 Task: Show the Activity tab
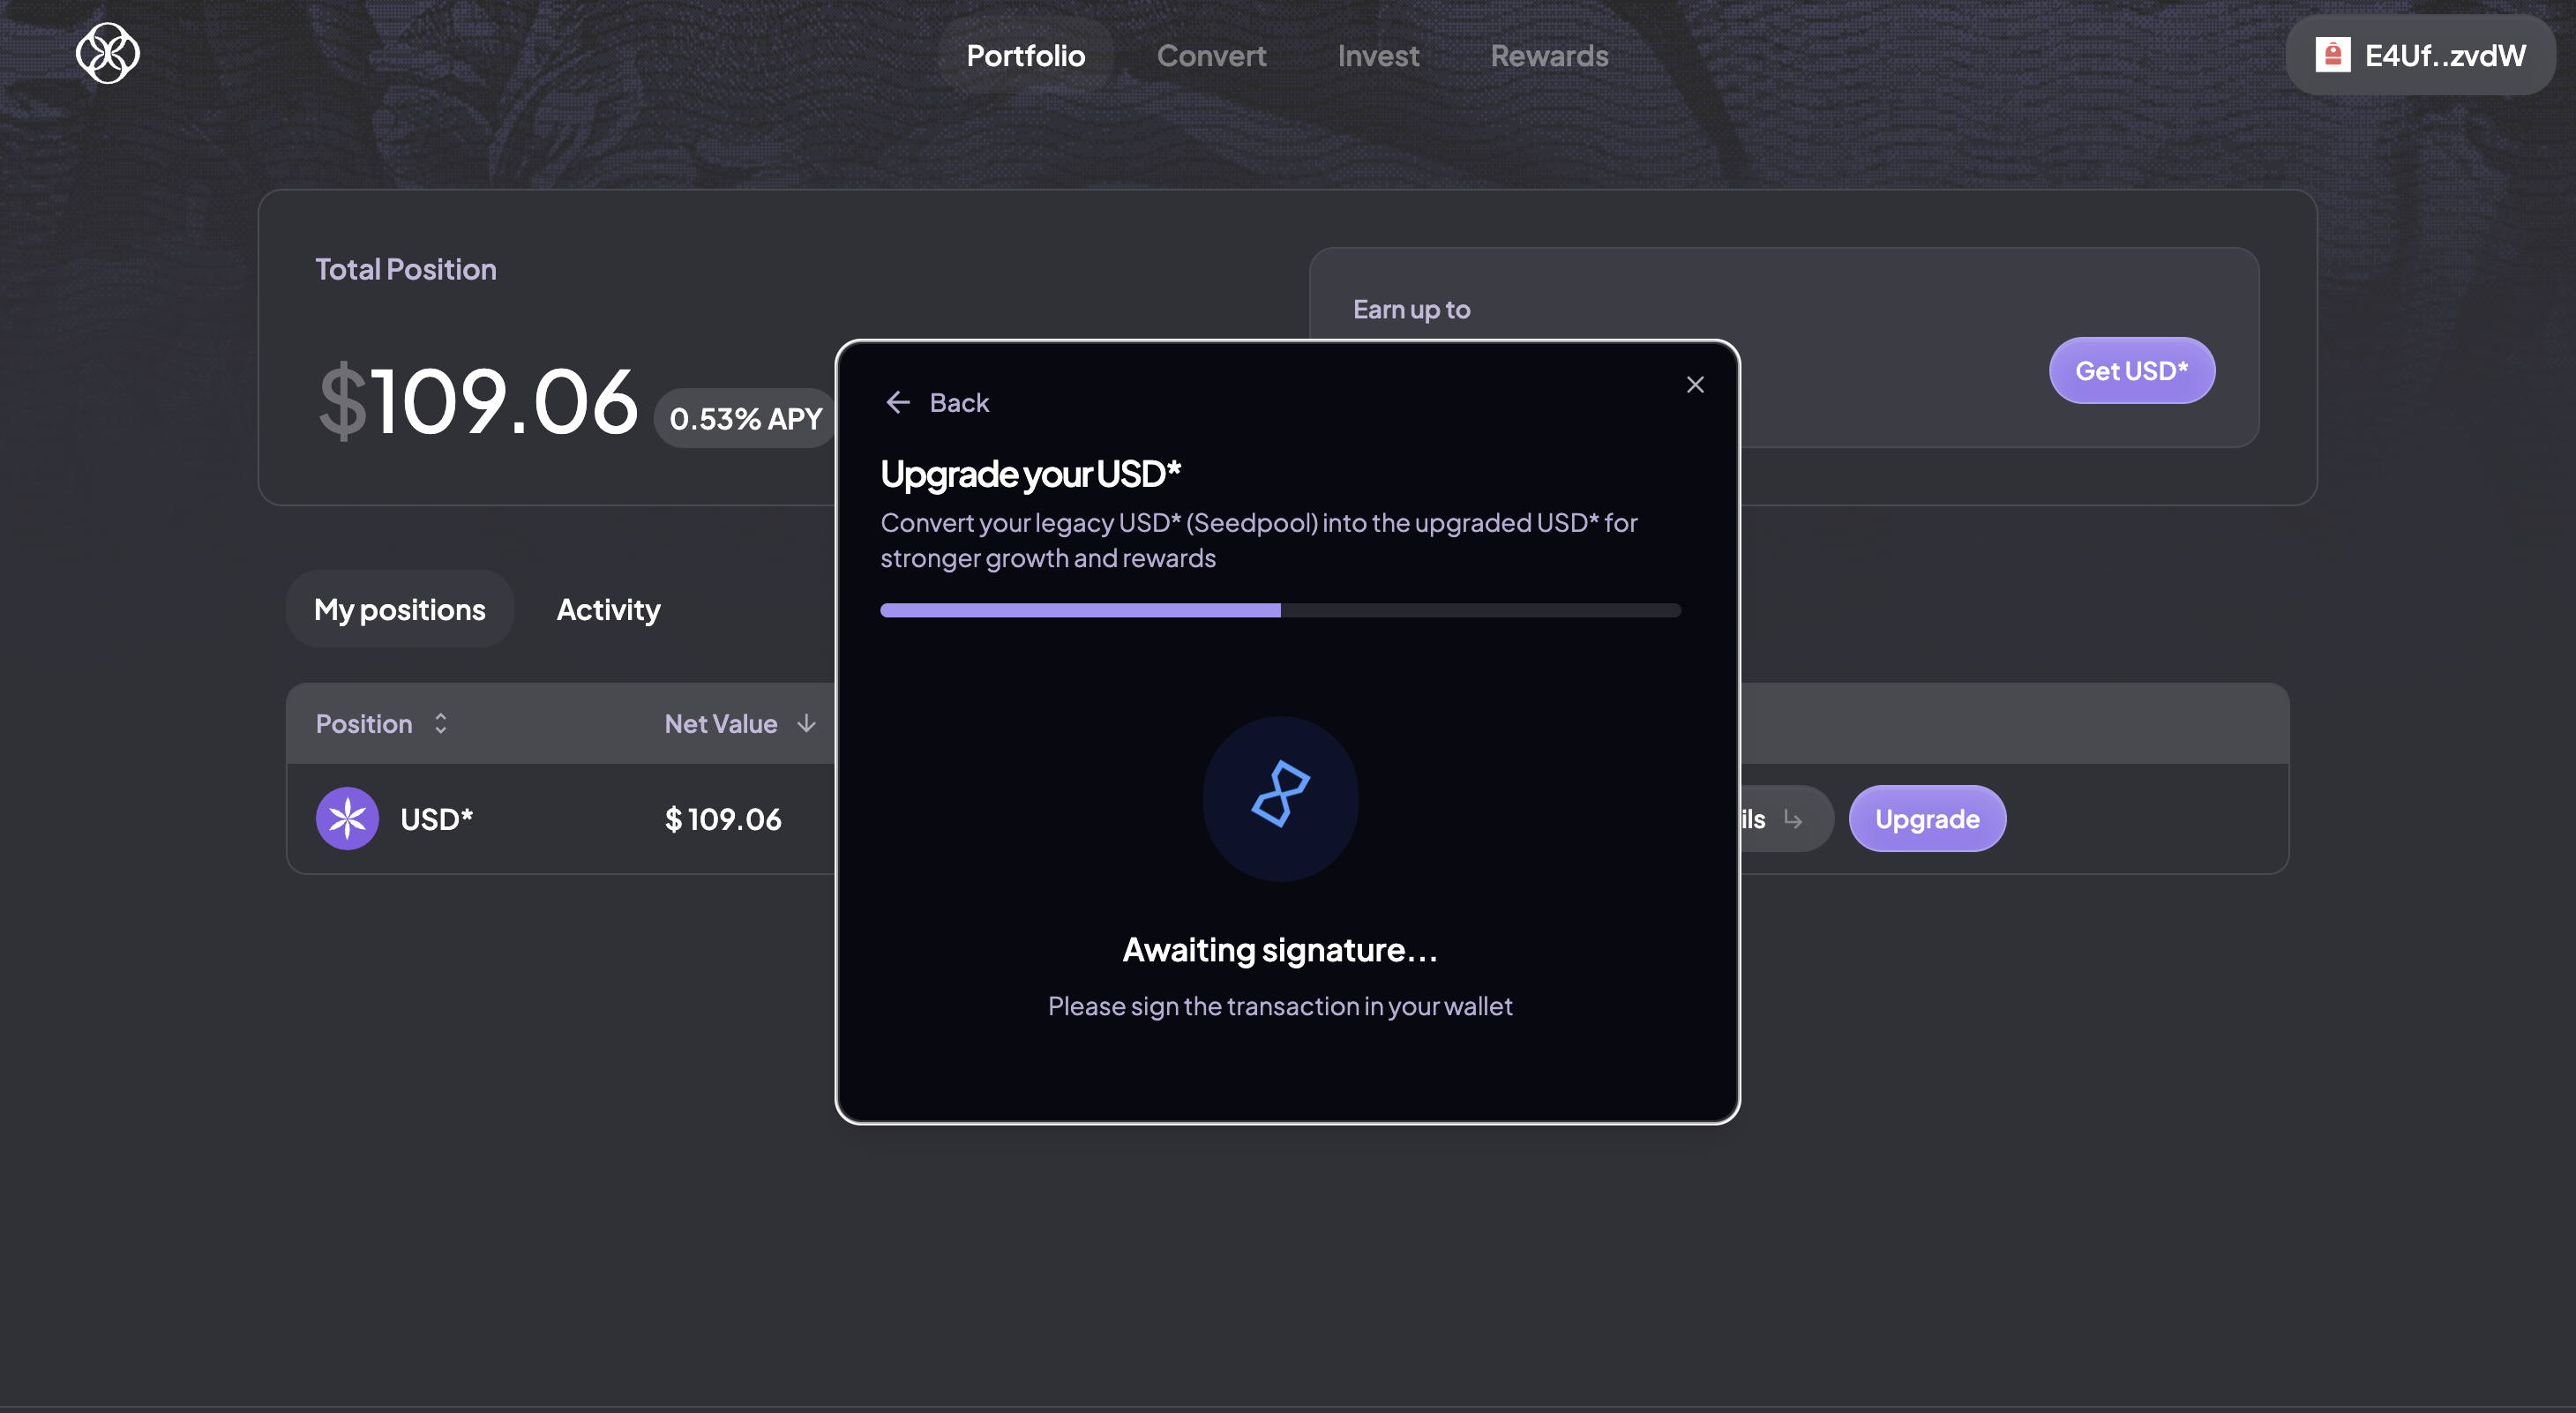click(x=608, y=609)
